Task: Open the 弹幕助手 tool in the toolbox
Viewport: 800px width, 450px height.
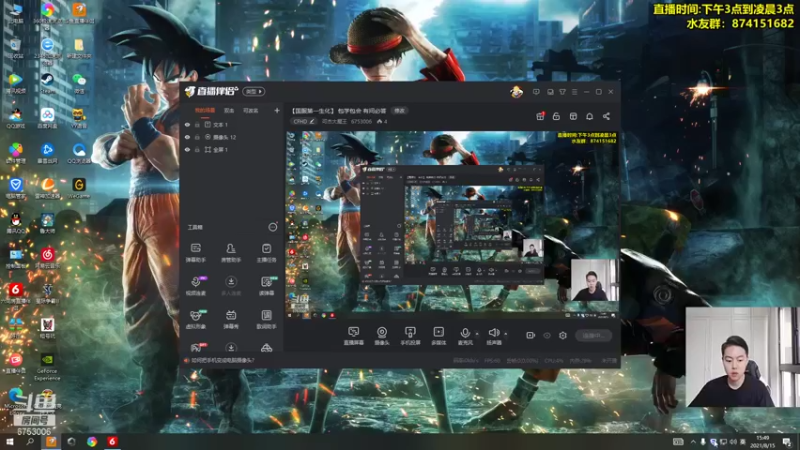Action: tap(195, 253)
